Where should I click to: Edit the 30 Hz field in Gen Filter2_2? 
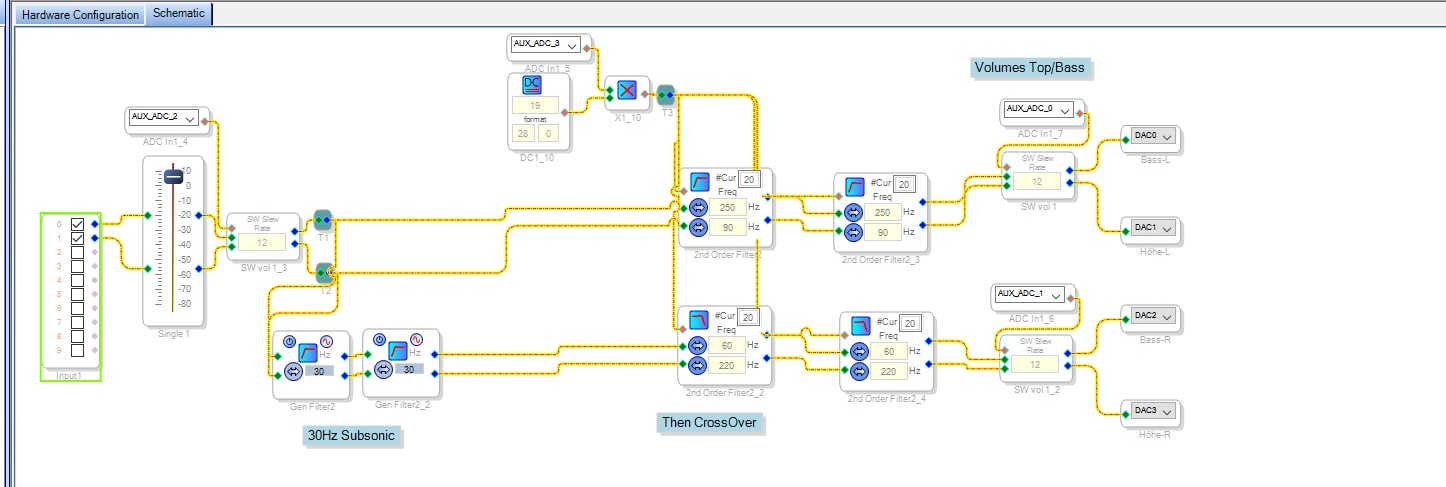(408, 369)
